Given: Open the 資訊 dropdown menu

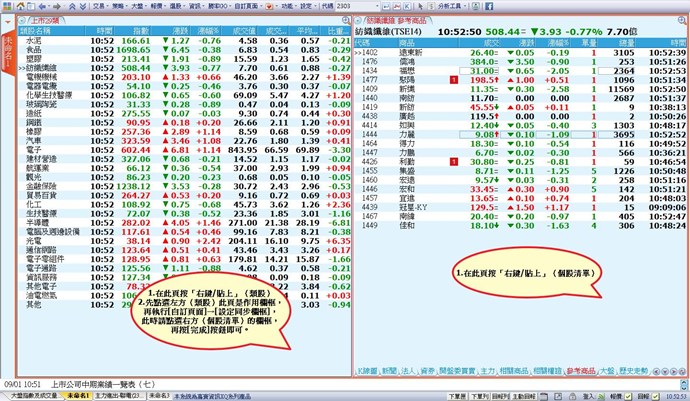Looking at the screenshot, I should click(x=197, y=6).
